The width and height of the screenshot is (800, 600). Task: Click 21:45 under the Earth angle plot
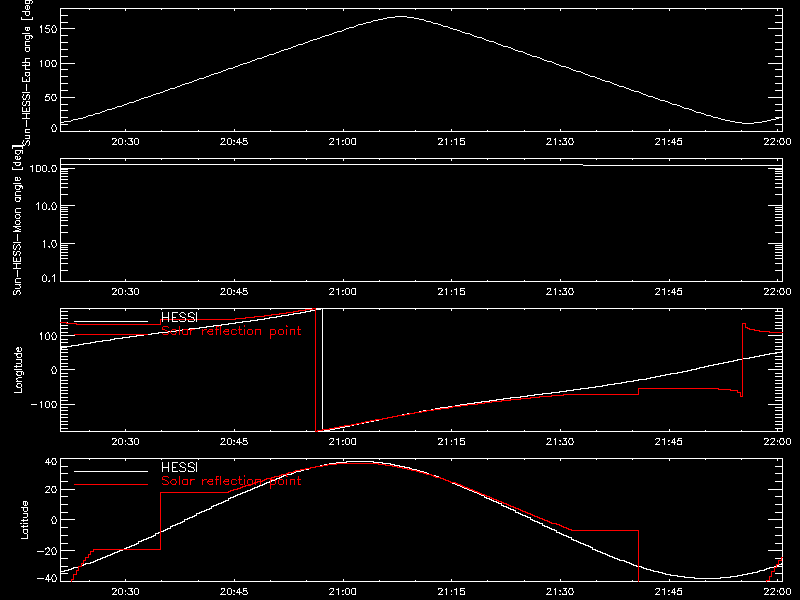tap(669, 141)
